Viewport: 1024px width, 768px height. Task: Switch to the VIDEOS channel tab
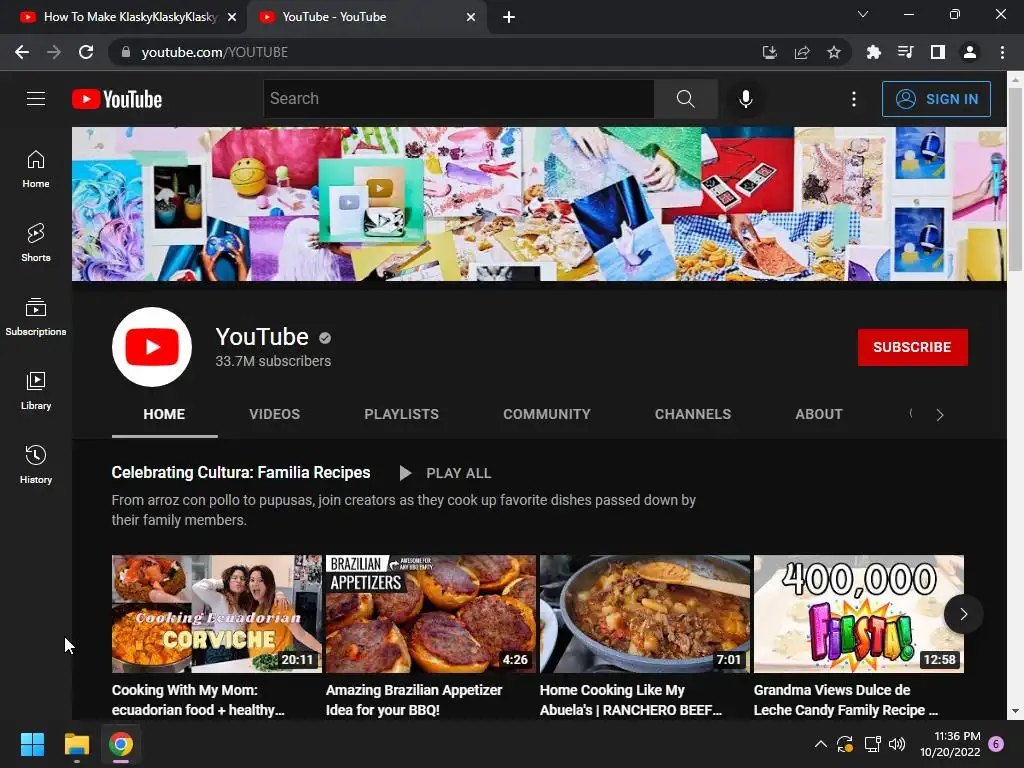coord(274,414)
